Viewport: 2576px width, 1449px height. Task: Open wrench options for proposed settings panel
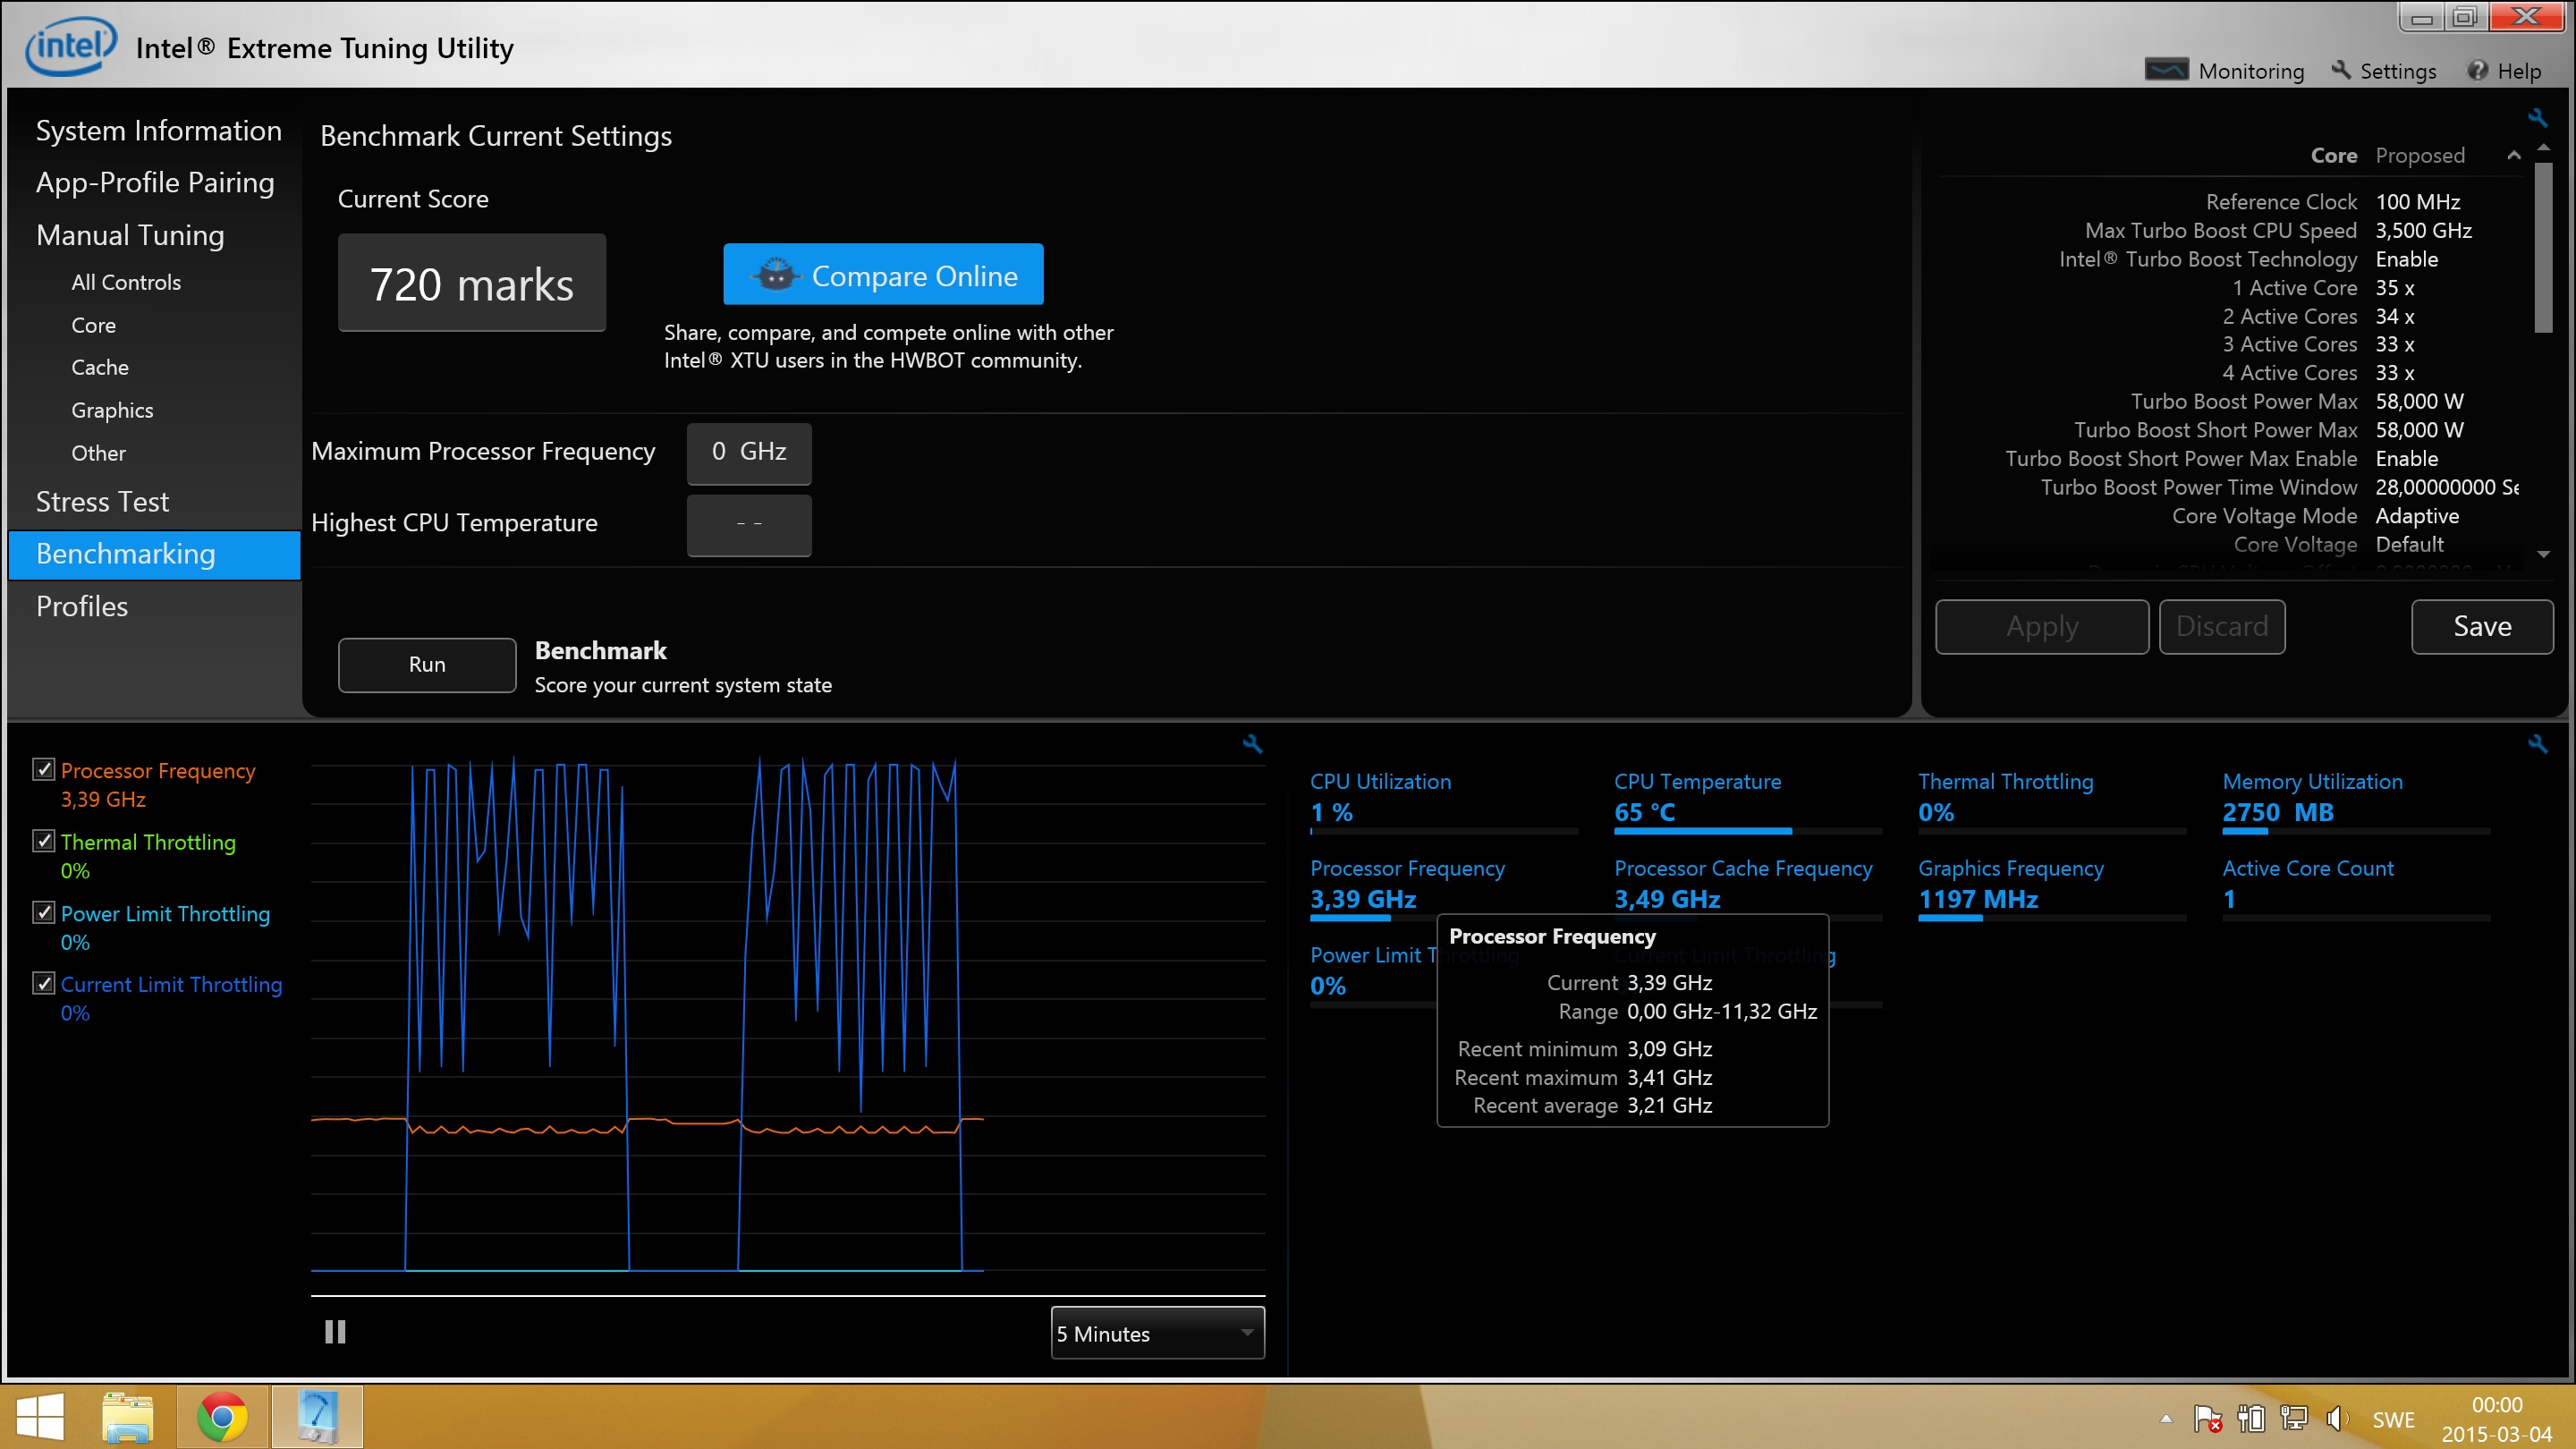[x=2537, y=118]
